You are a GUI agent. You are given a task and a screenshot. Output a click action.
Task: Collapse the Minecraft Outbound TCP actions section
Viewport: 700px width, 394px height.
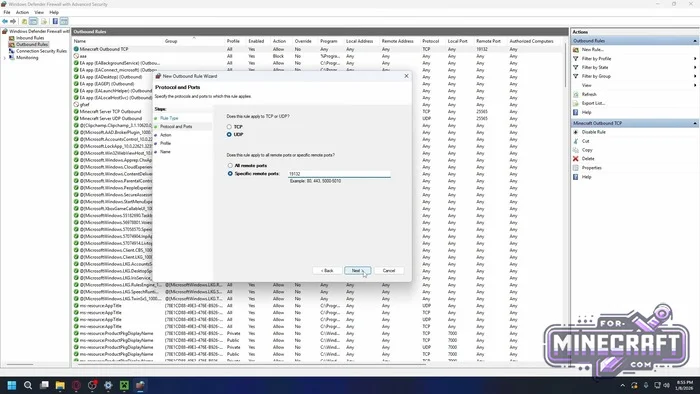(695, 123)
